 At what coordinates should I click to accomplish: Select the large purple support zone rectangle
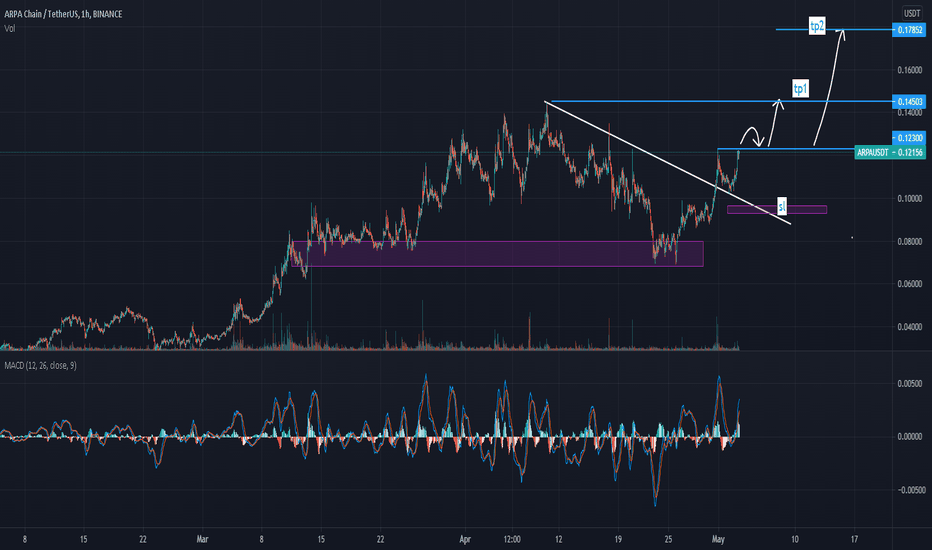(x=498, y=254)
